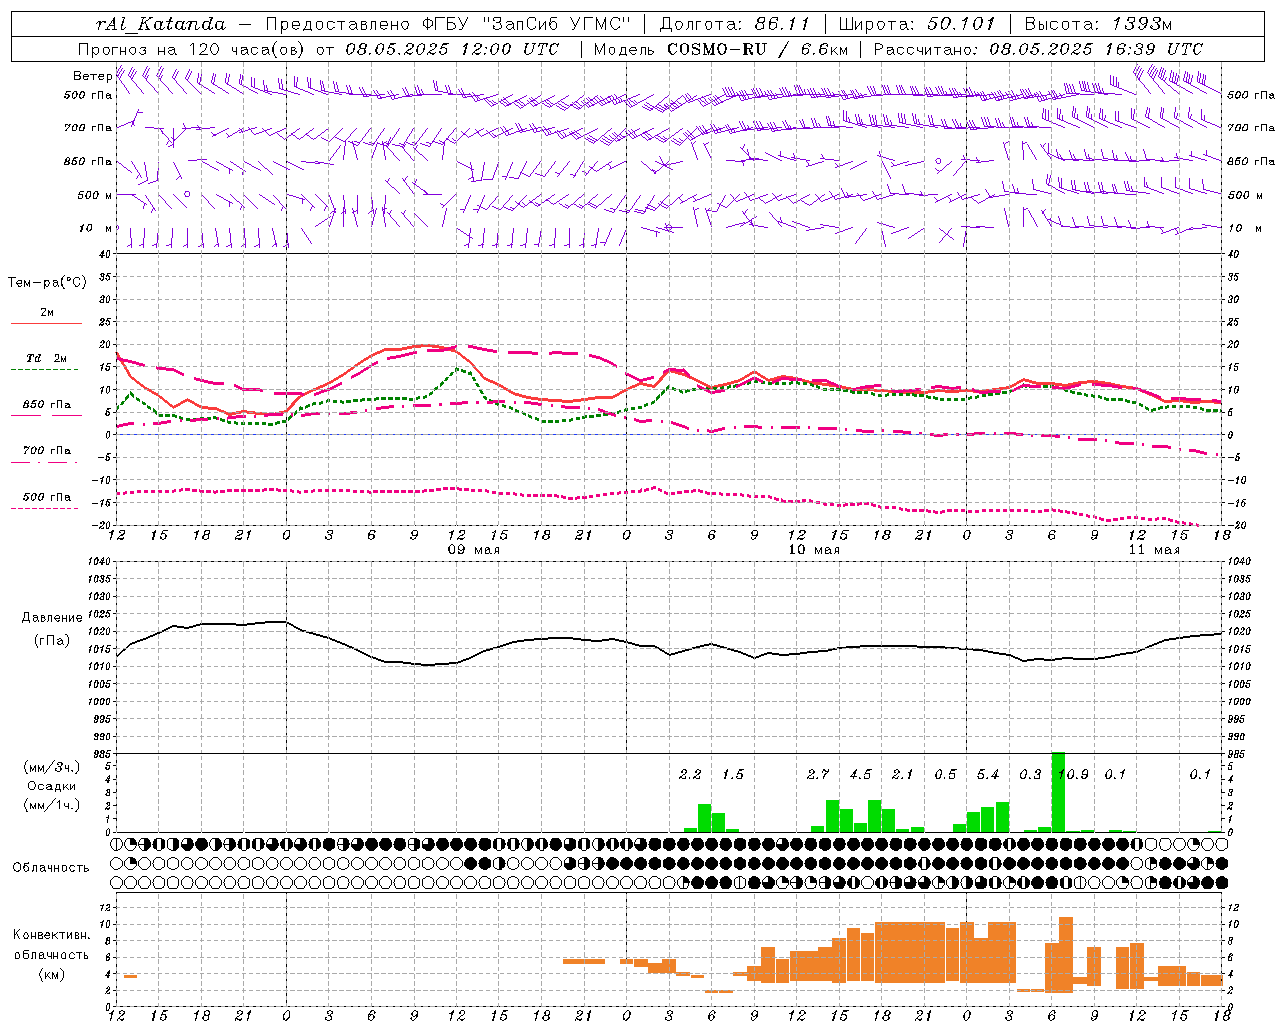Click the Конвективн. облачность label
Viewport: 1280px width, 1024px height.
pyautogui.click(x=51, y=945)
